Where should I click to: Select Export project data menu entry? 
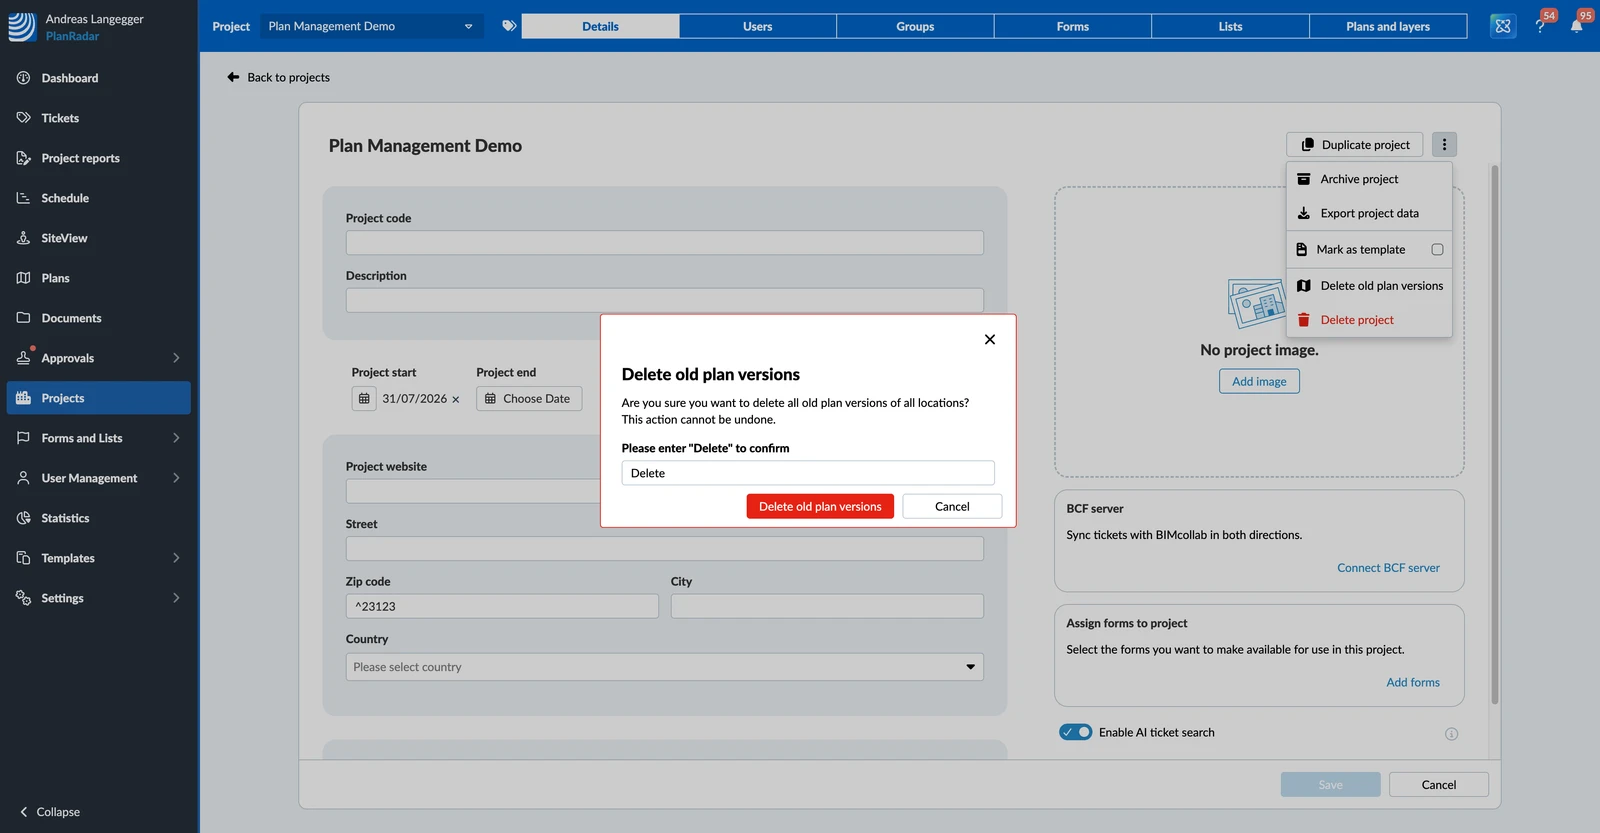[1369, 213]
